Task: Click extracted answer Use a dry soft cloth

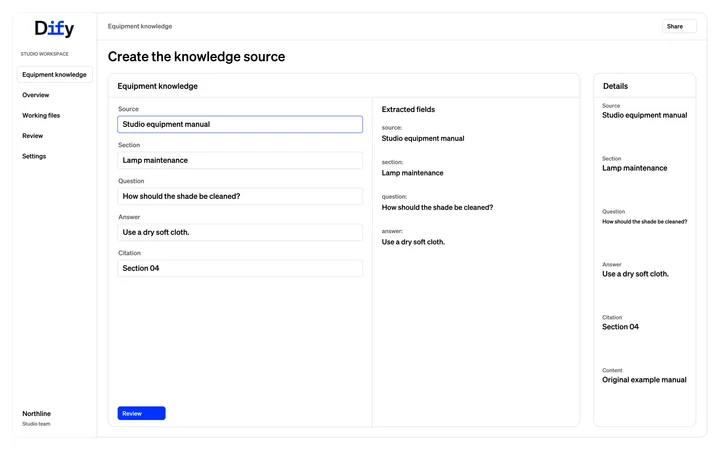Action: (x=413, y=242)
